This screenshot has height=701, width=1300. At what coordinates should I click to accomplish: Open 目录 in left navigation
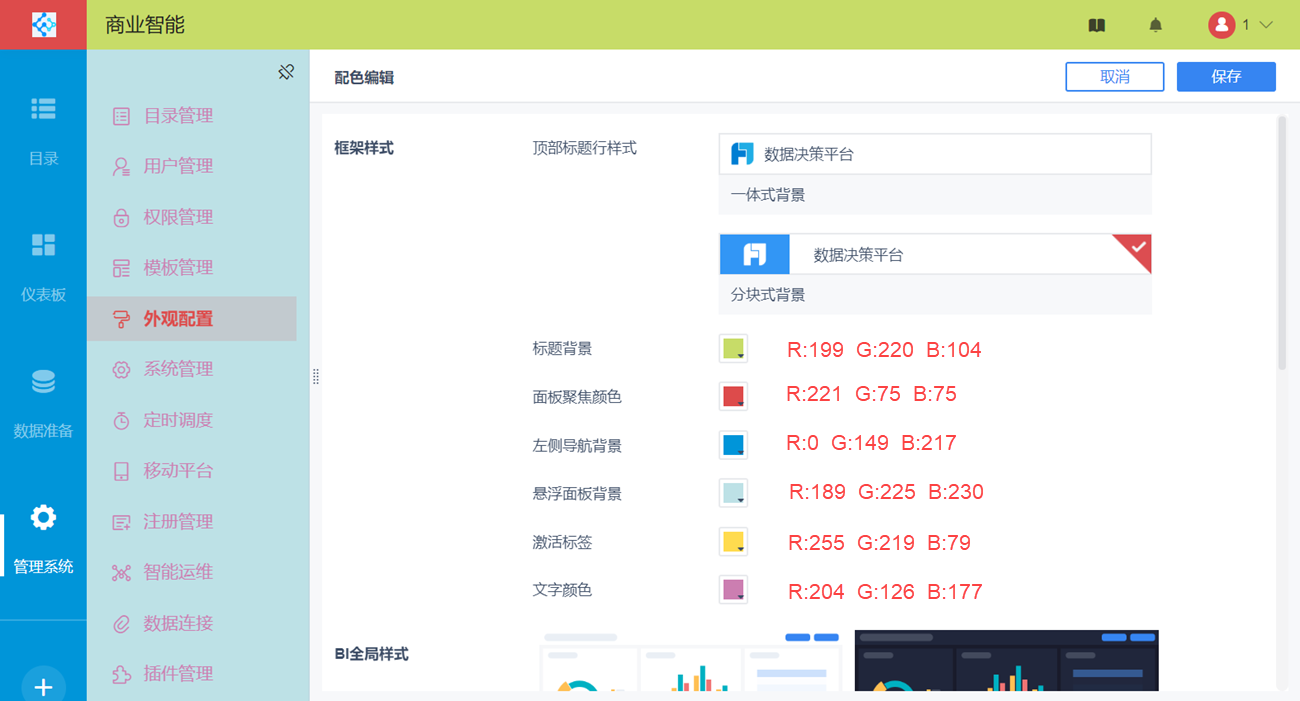point(43,129)
